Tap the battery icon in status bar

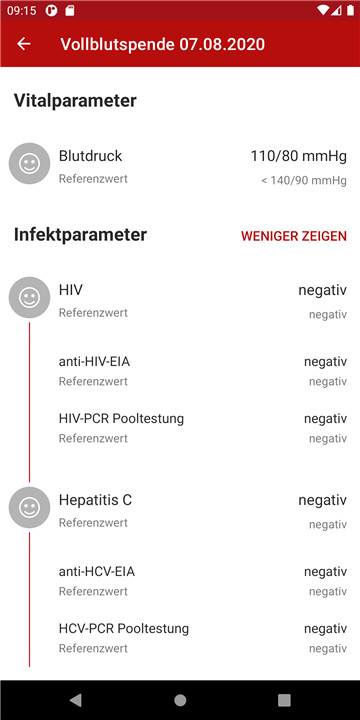click(350, 11)
